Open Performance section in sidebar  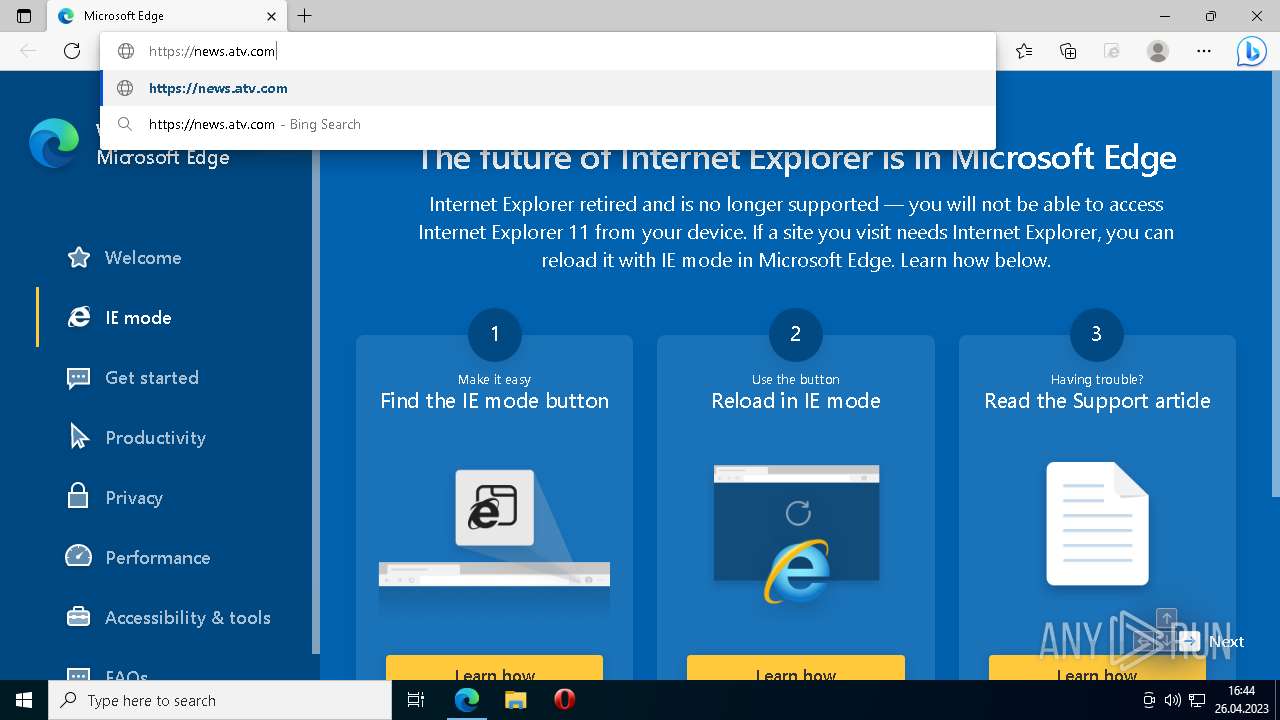click(x=158, y=557)
